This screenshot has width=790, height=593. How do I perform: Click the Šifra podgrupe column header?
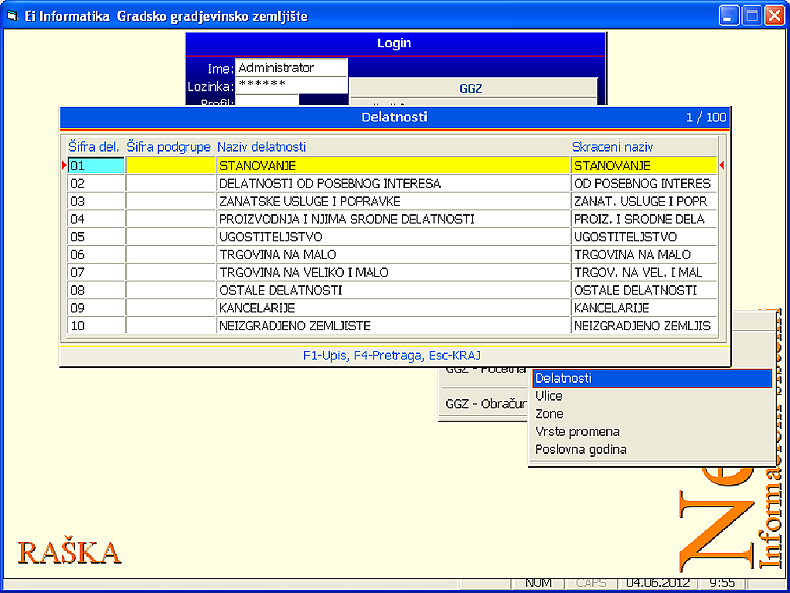coord(169,147)
